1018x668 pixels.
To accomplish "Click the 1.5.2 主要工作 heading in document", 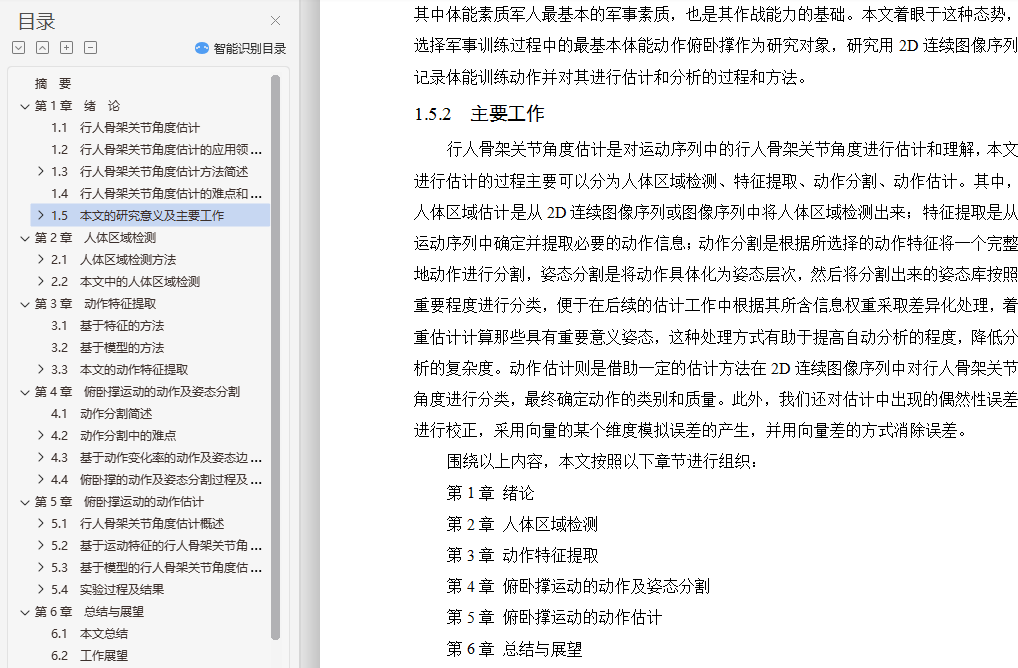I will point(479,114).
